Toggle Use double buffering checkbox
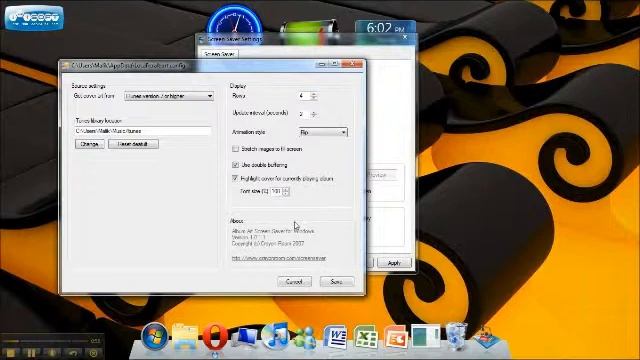 click(236, 165)
